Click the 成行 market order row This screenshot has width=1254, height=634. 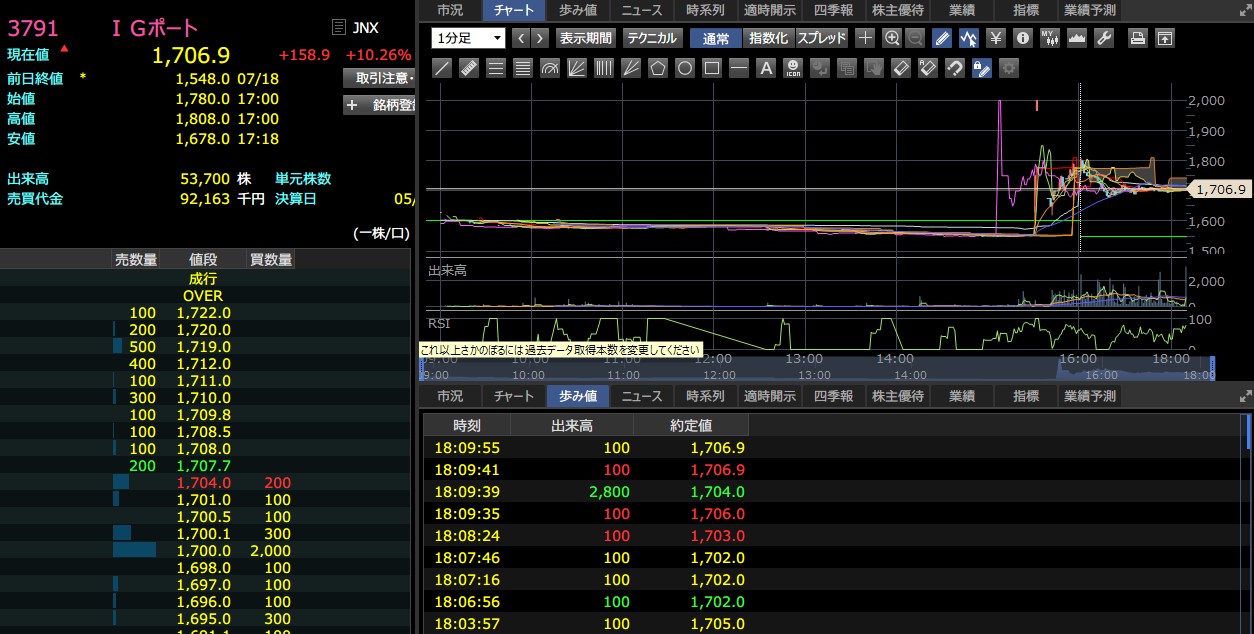pyautogui.click(x=205, y=279)
